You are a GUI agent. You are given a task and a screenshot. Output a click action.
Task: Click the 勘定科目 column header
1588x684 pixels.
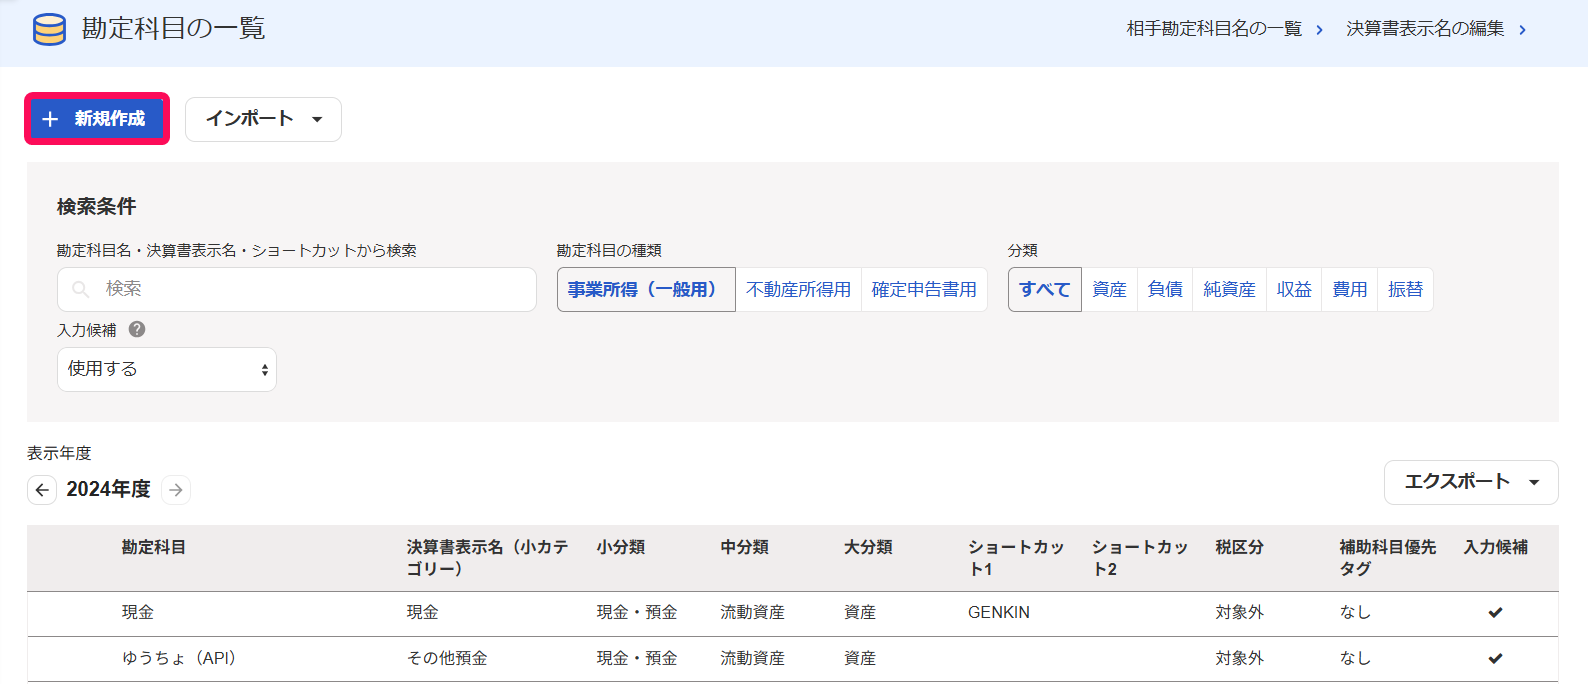coord(154,547)
